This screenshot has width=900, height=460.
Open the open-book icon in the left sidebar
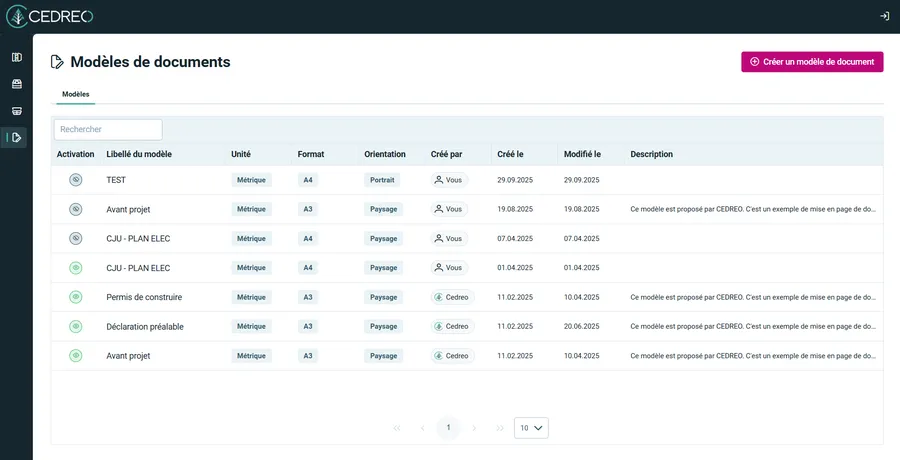click(x=16, y=57)
